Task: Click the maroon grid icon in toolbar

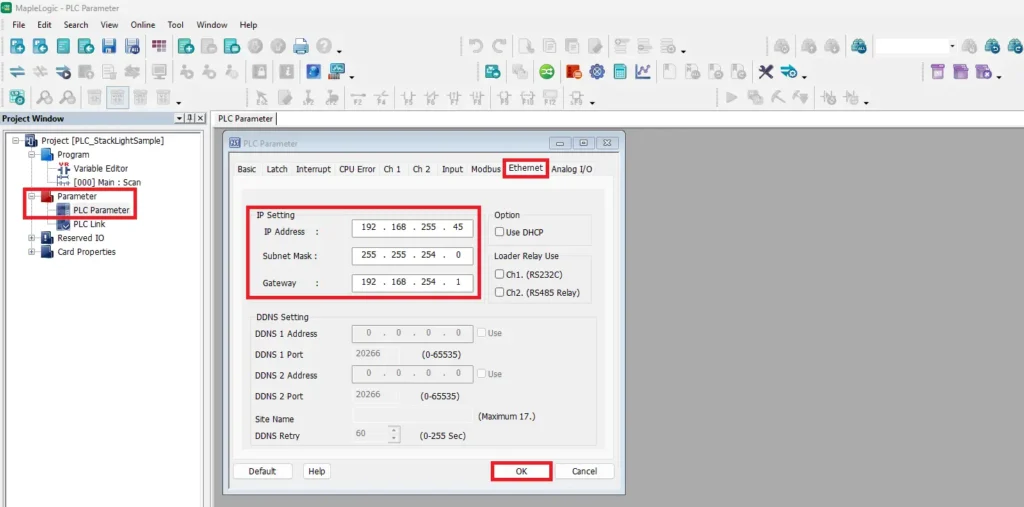Action: pyautogui.click(x=159, y=46)
